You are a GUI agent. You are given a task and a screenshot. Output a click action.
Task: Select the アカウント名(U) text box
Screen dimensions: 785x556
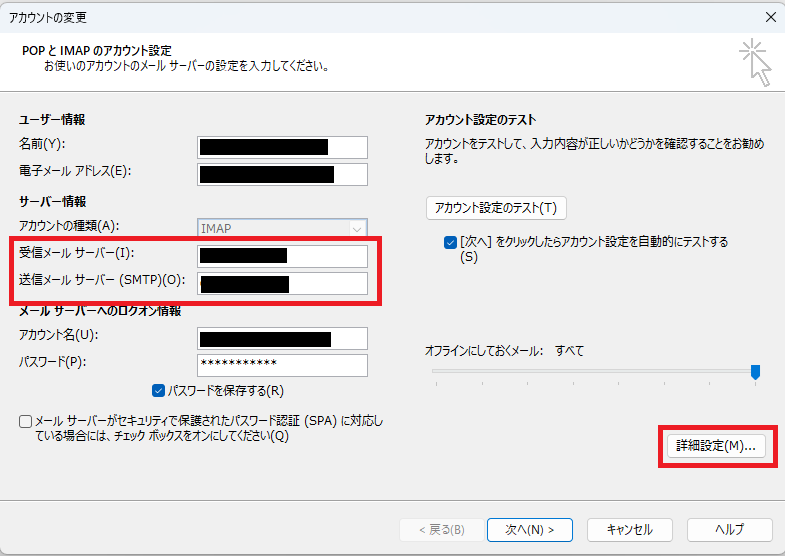point(282,338)
